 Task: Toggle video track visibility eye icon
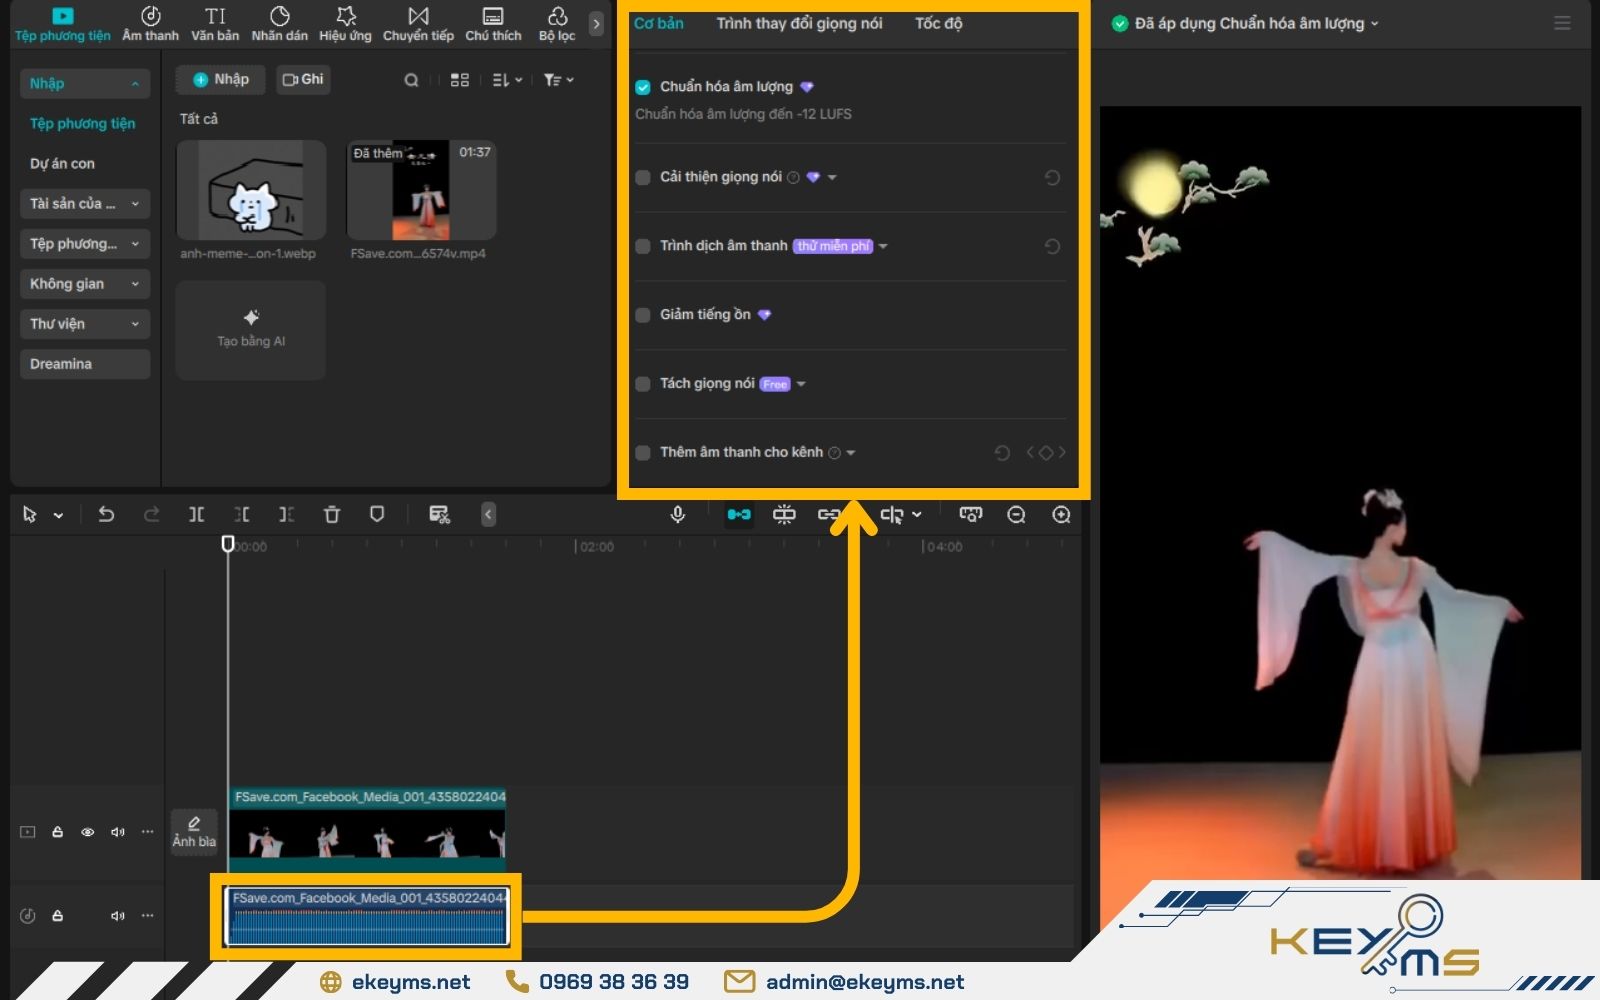point(88,832)
